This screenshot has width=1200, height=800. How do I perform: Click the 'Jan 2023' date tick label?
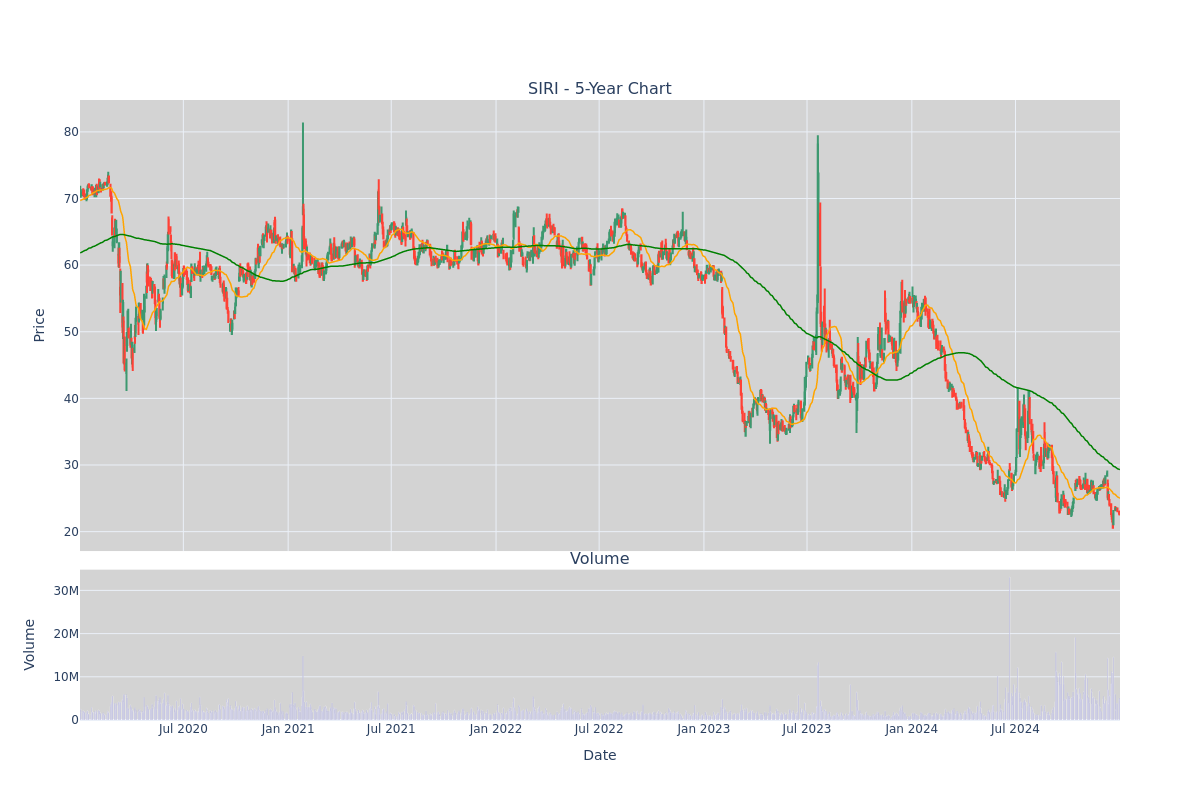704,729
